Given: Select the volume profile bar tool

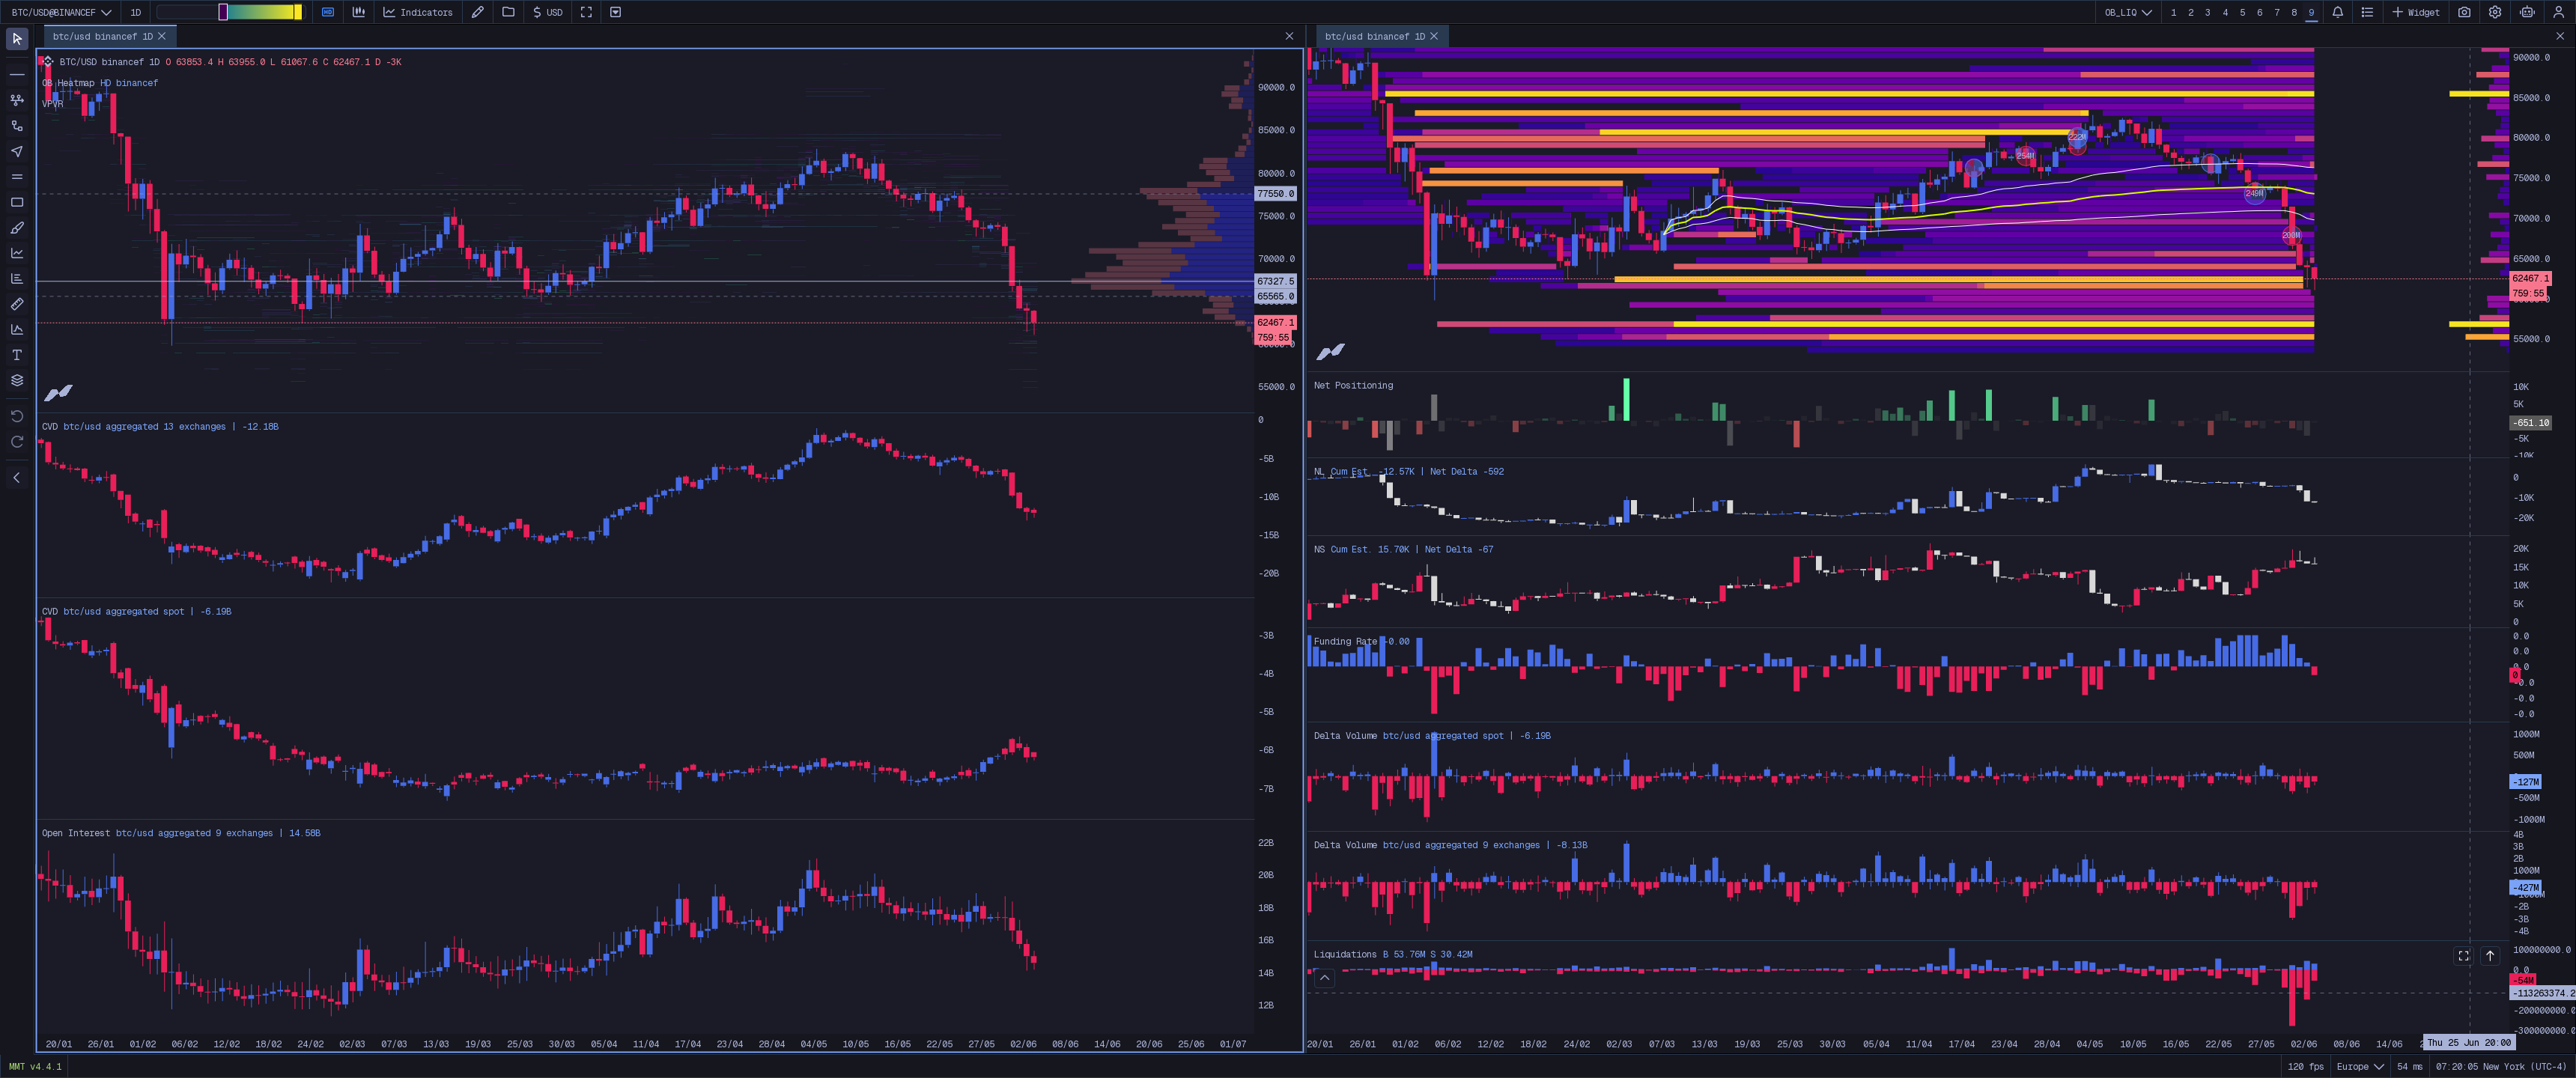Looking at the screenshot, I should pyautogui.click(x=17, y=278).
